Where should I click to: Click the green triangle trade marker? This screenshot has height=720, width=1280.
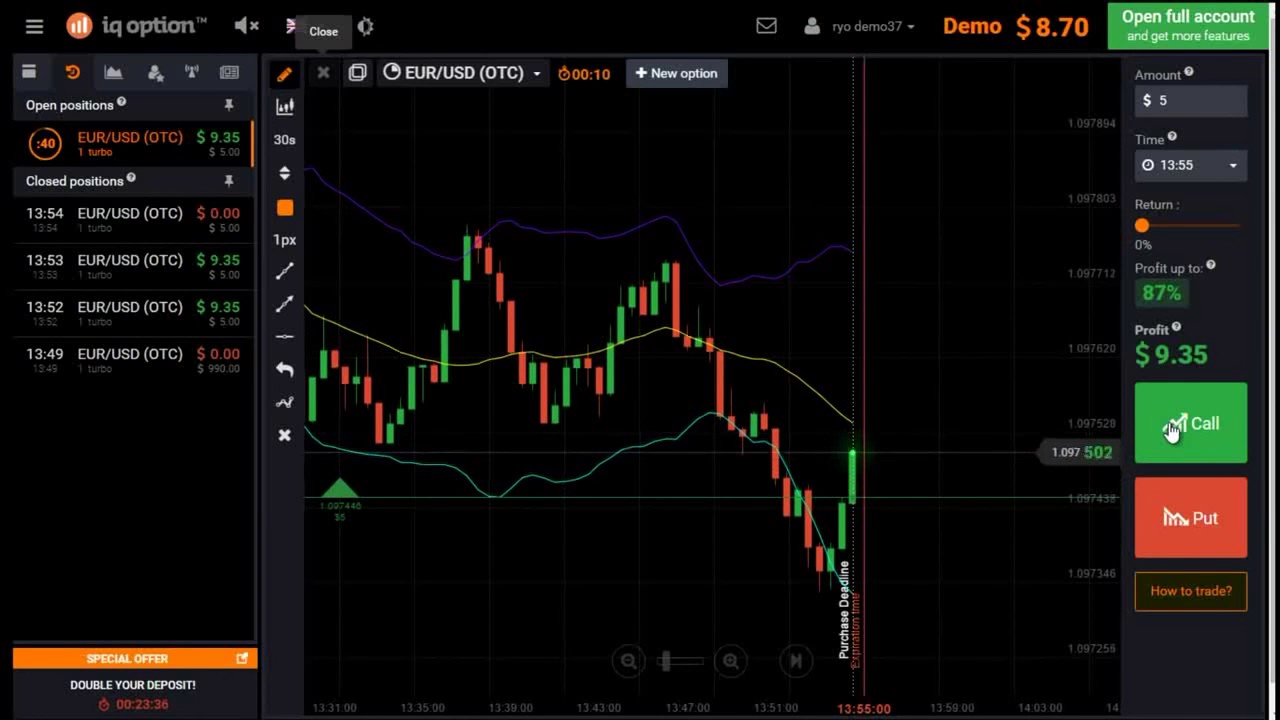[x=339, y=488]
